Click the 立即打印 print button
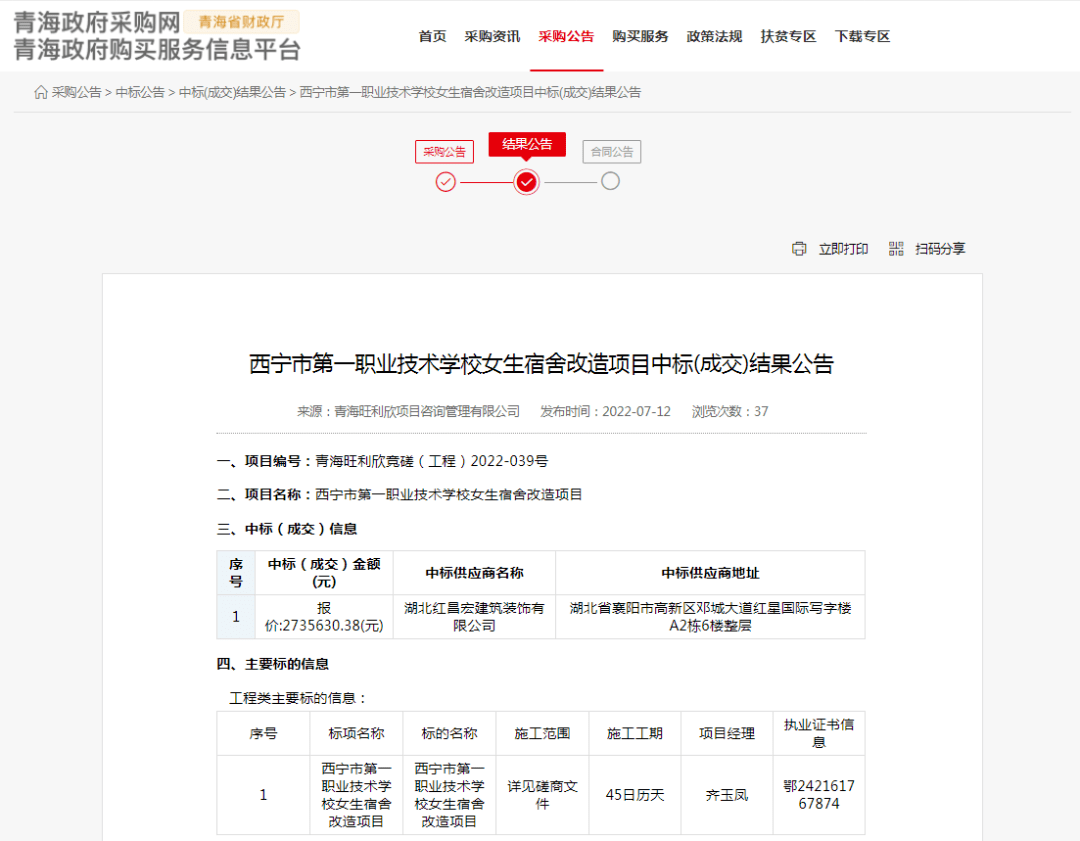 [x=843, y=249]
